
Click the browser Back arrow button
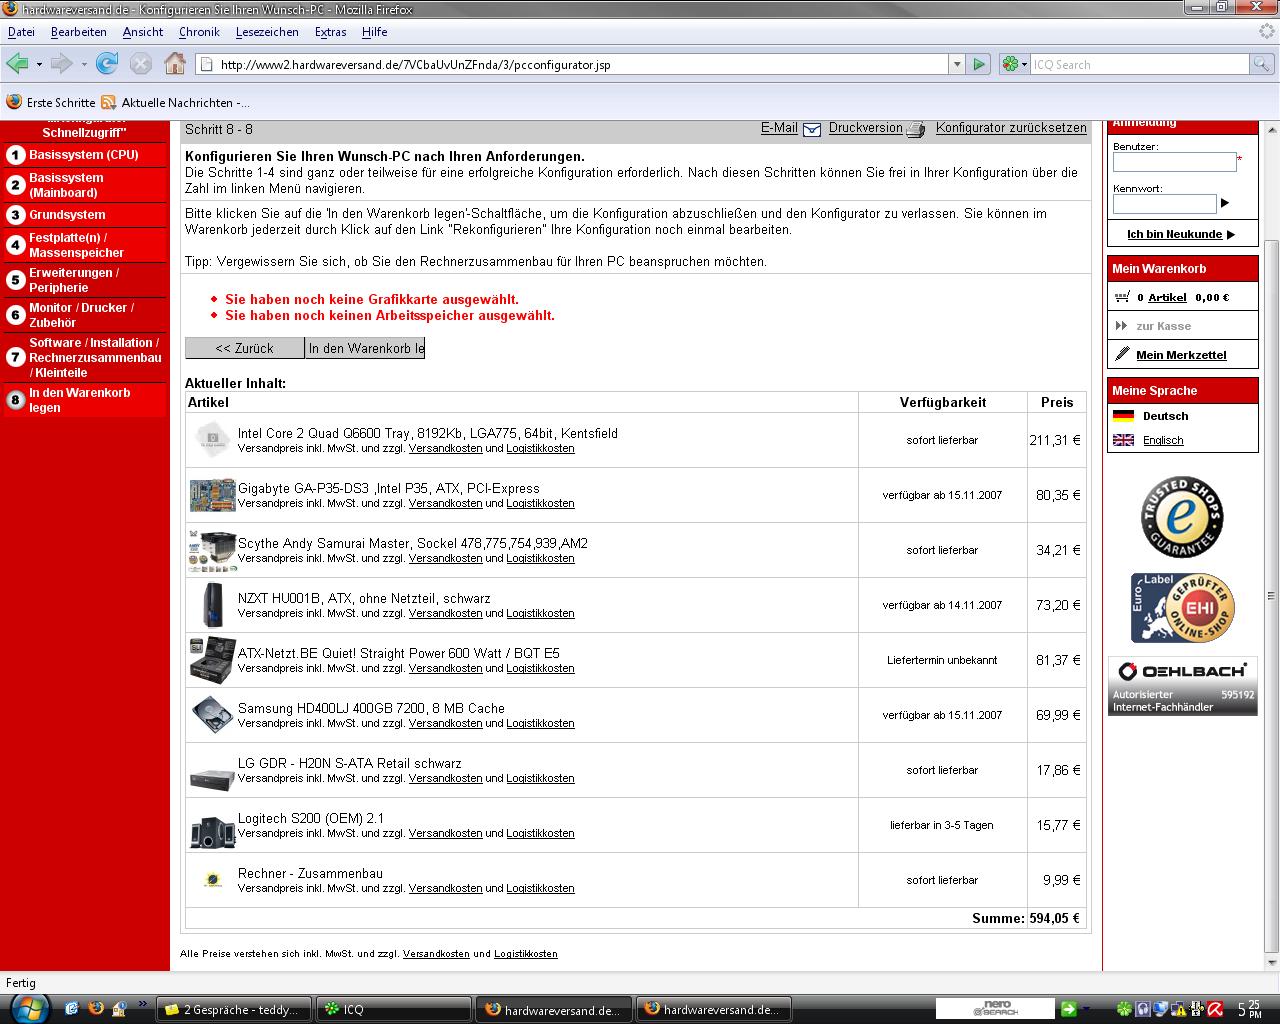16,64
